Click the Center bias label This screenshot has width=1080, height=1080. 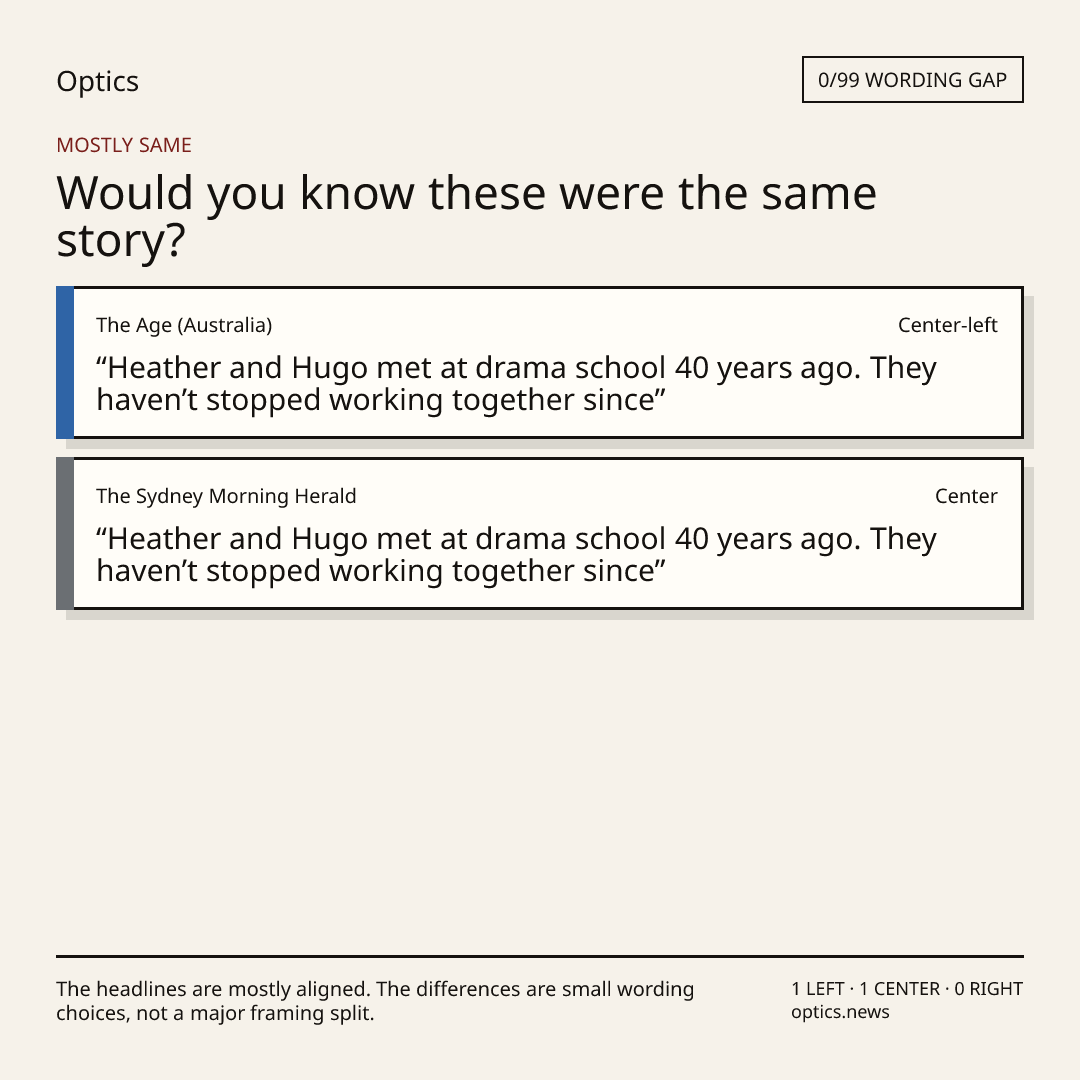click(966, 496)
